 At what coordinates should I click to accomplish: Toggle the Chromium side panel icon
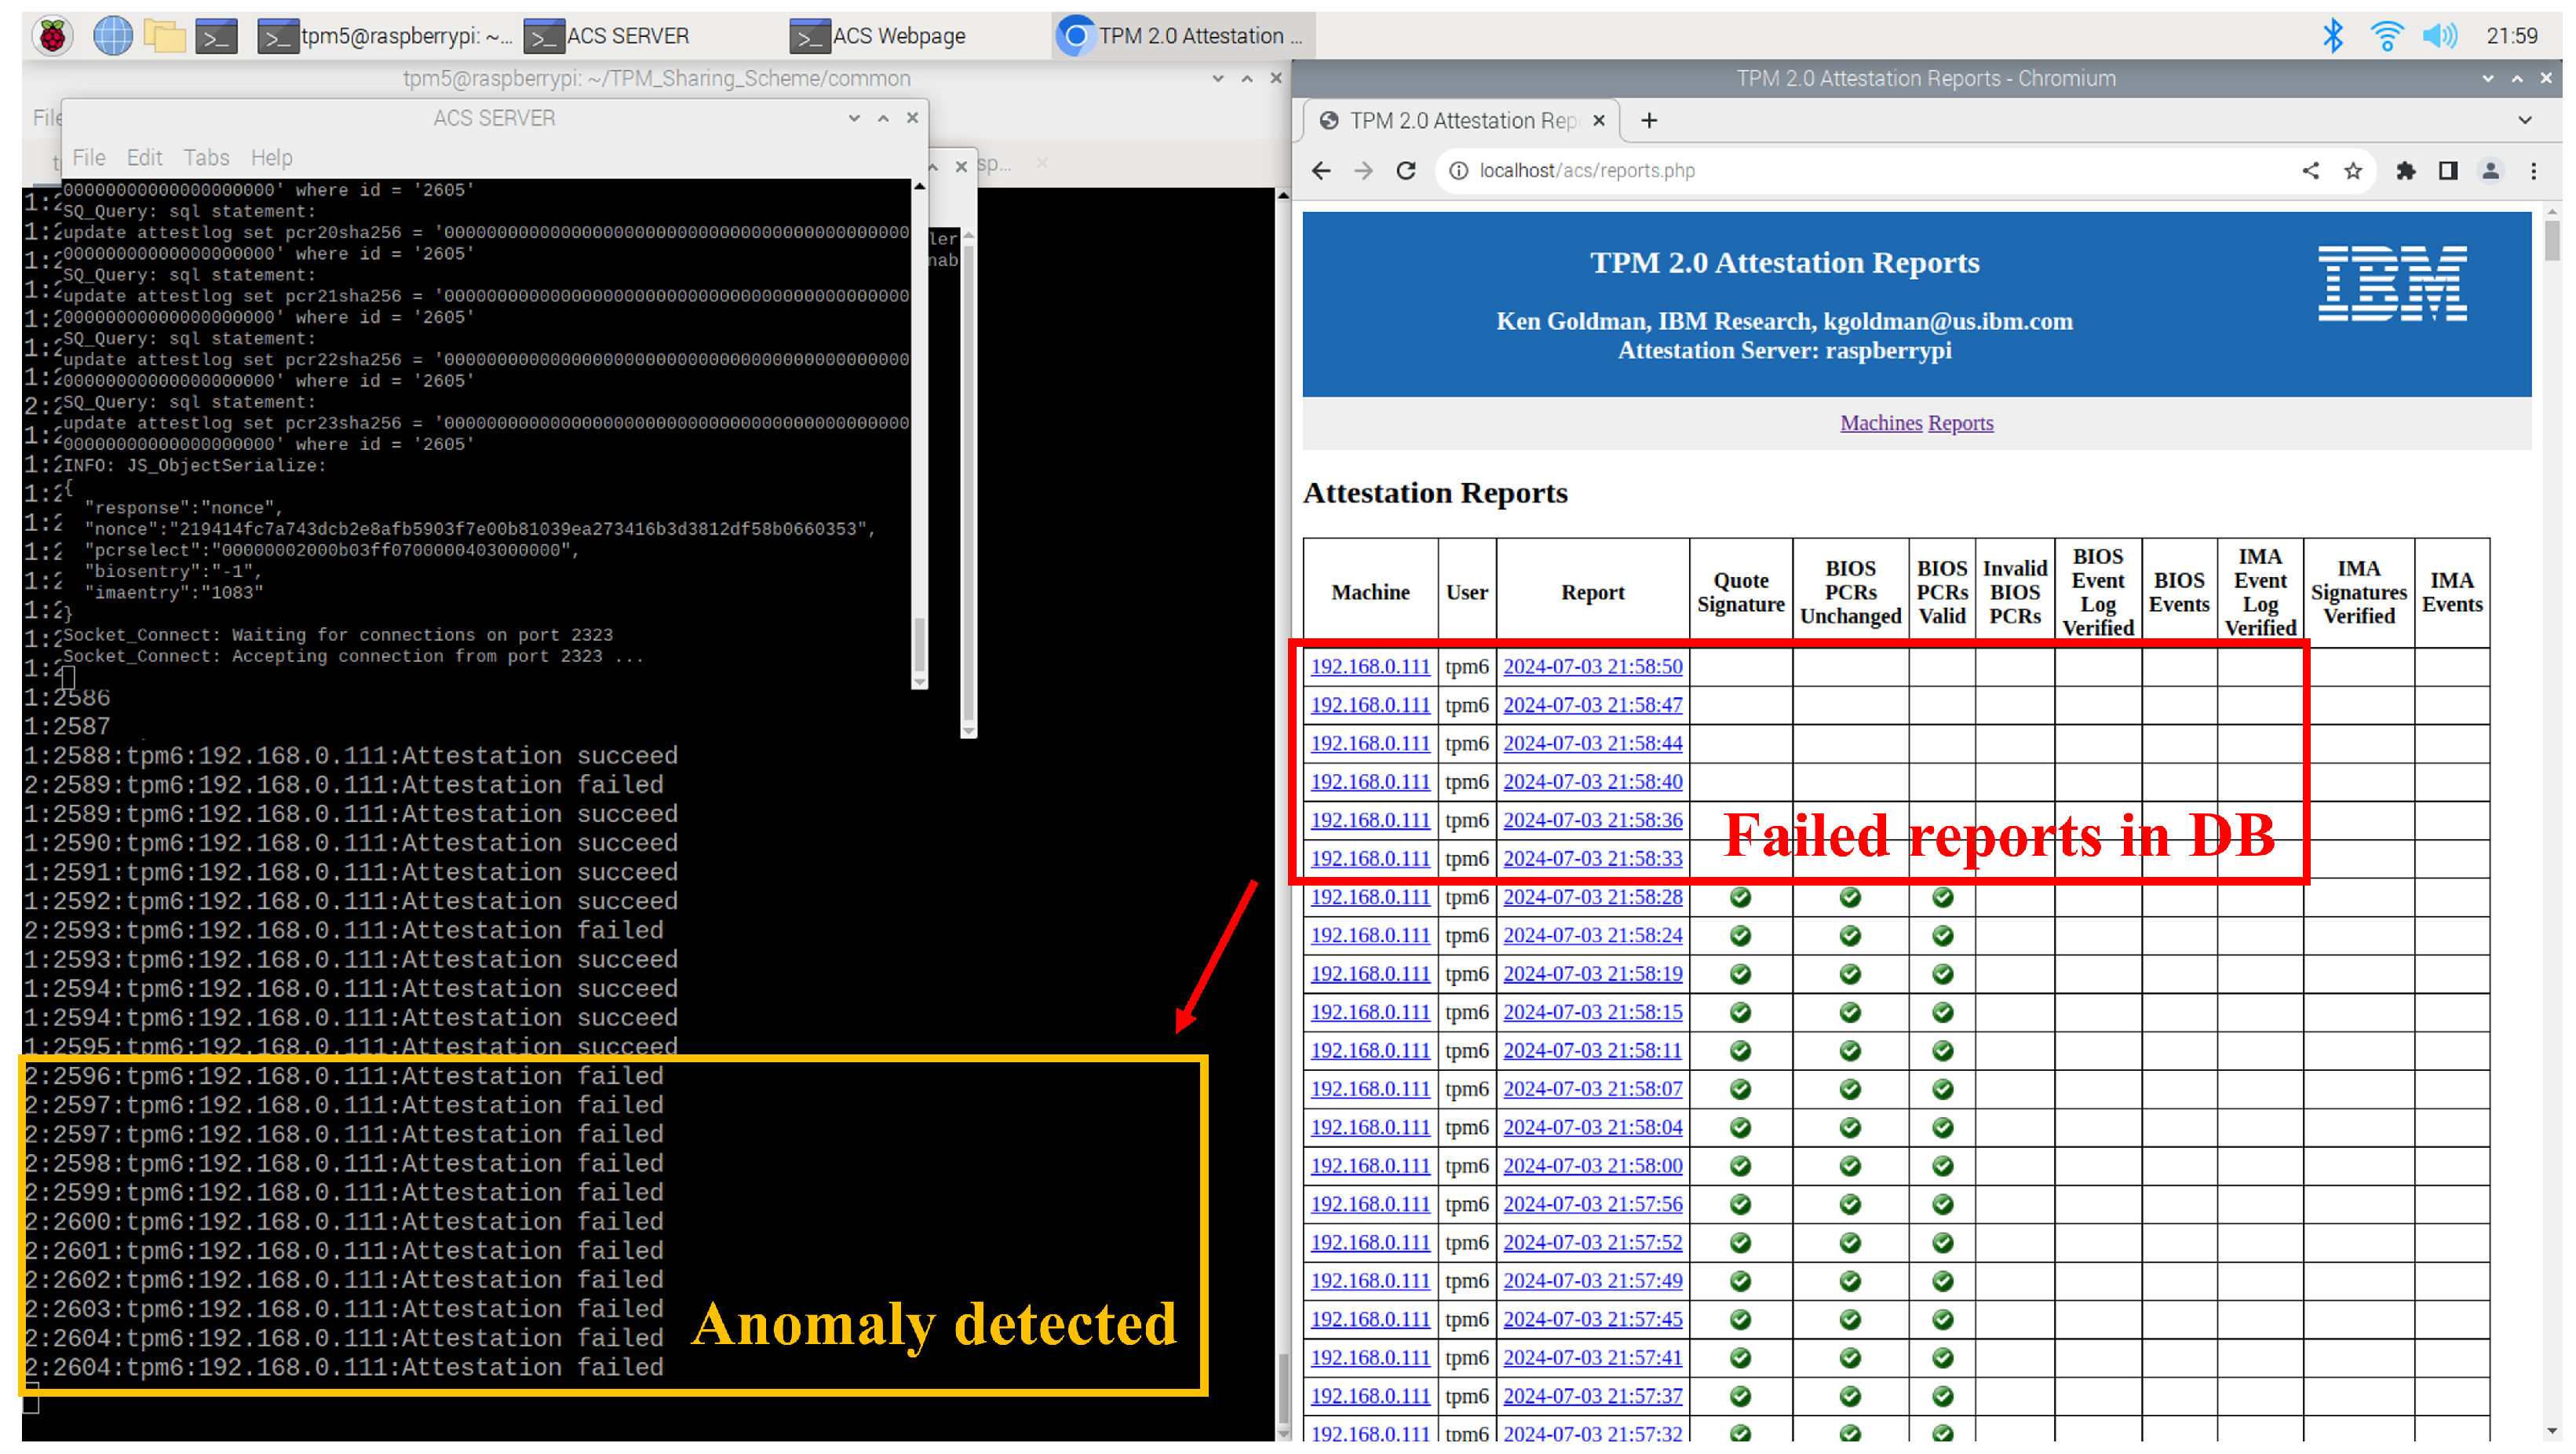click(2448, 171)
